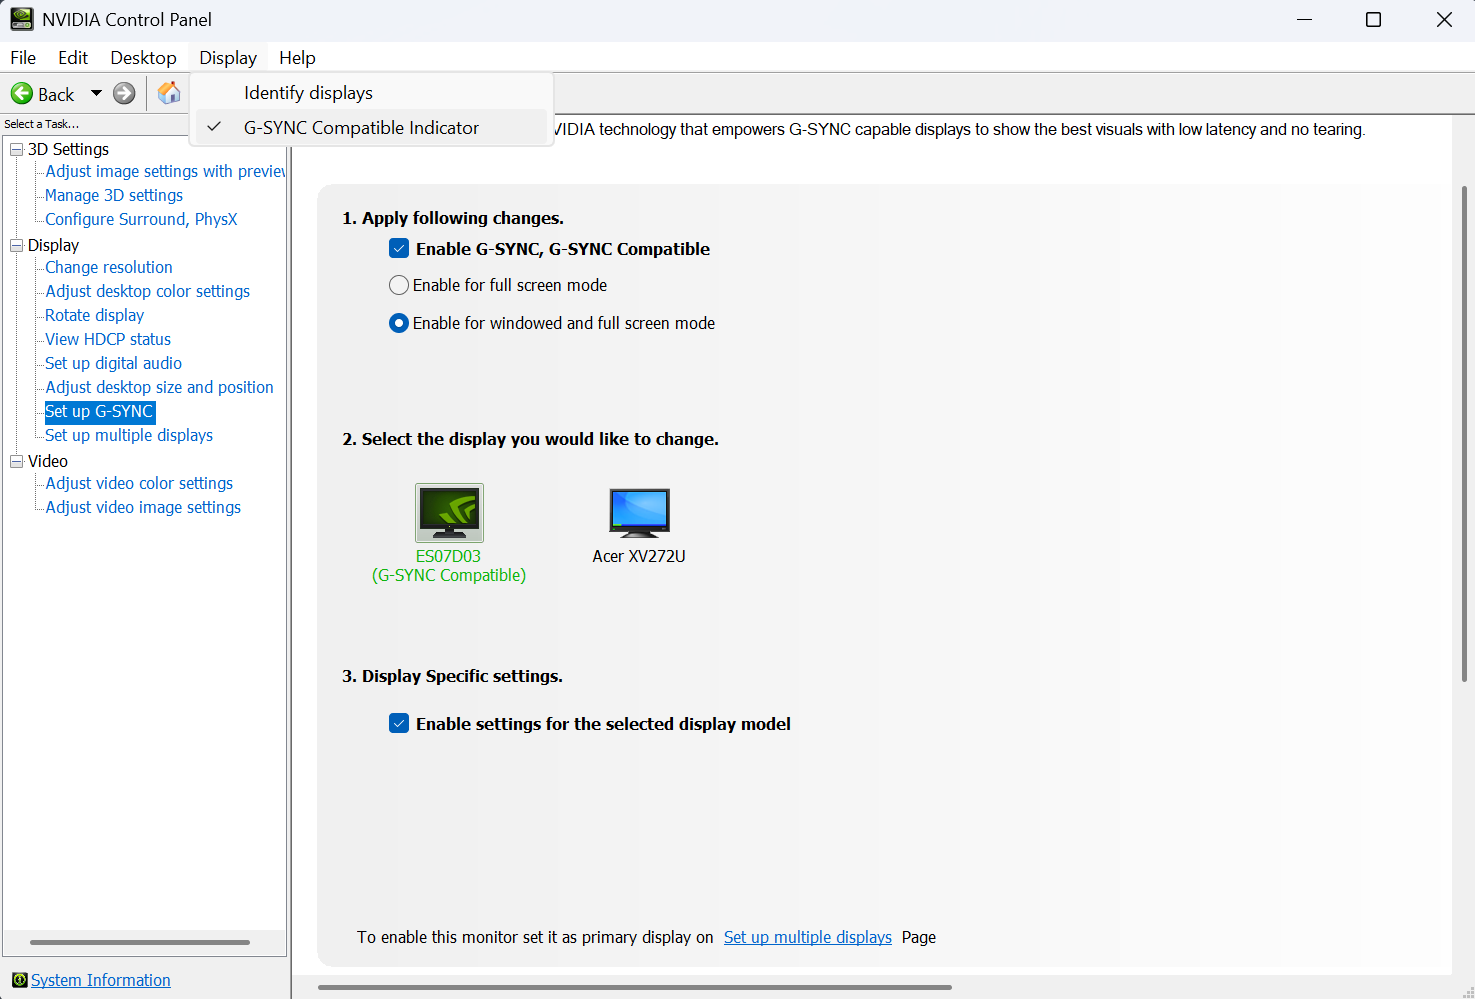The width and height of the screenshot is (1475, 999).
Task: Open the System Information link
Action: point(101,980)
